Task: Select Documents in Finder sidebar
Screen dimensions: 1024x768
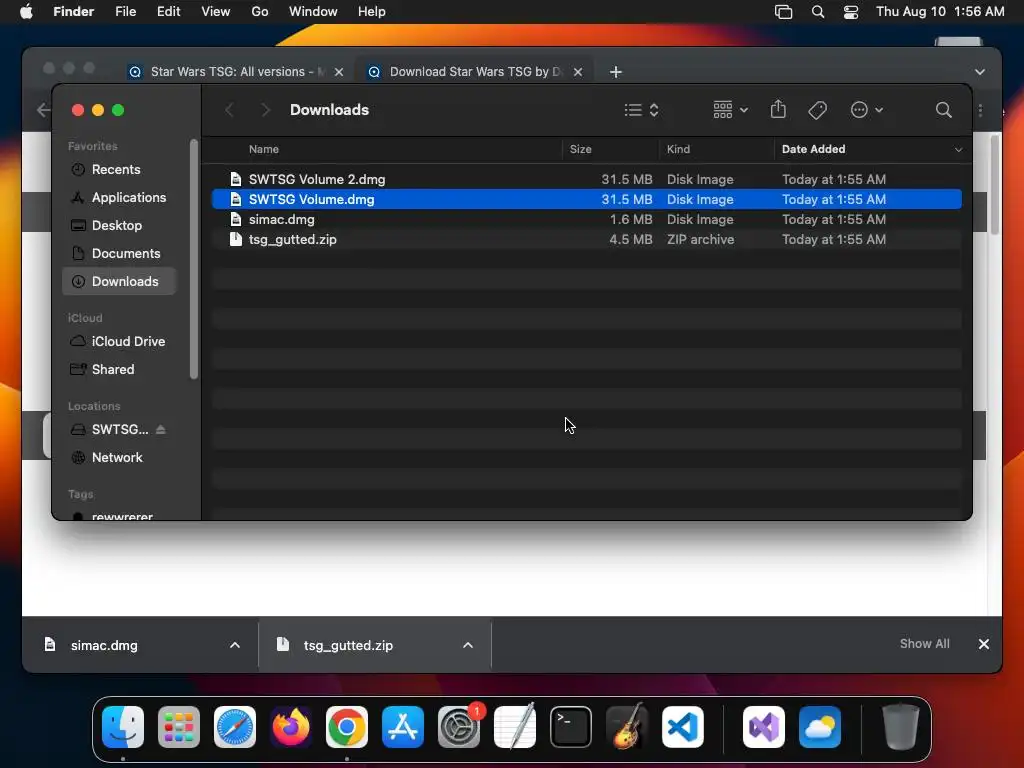Action: coord(119,253)
